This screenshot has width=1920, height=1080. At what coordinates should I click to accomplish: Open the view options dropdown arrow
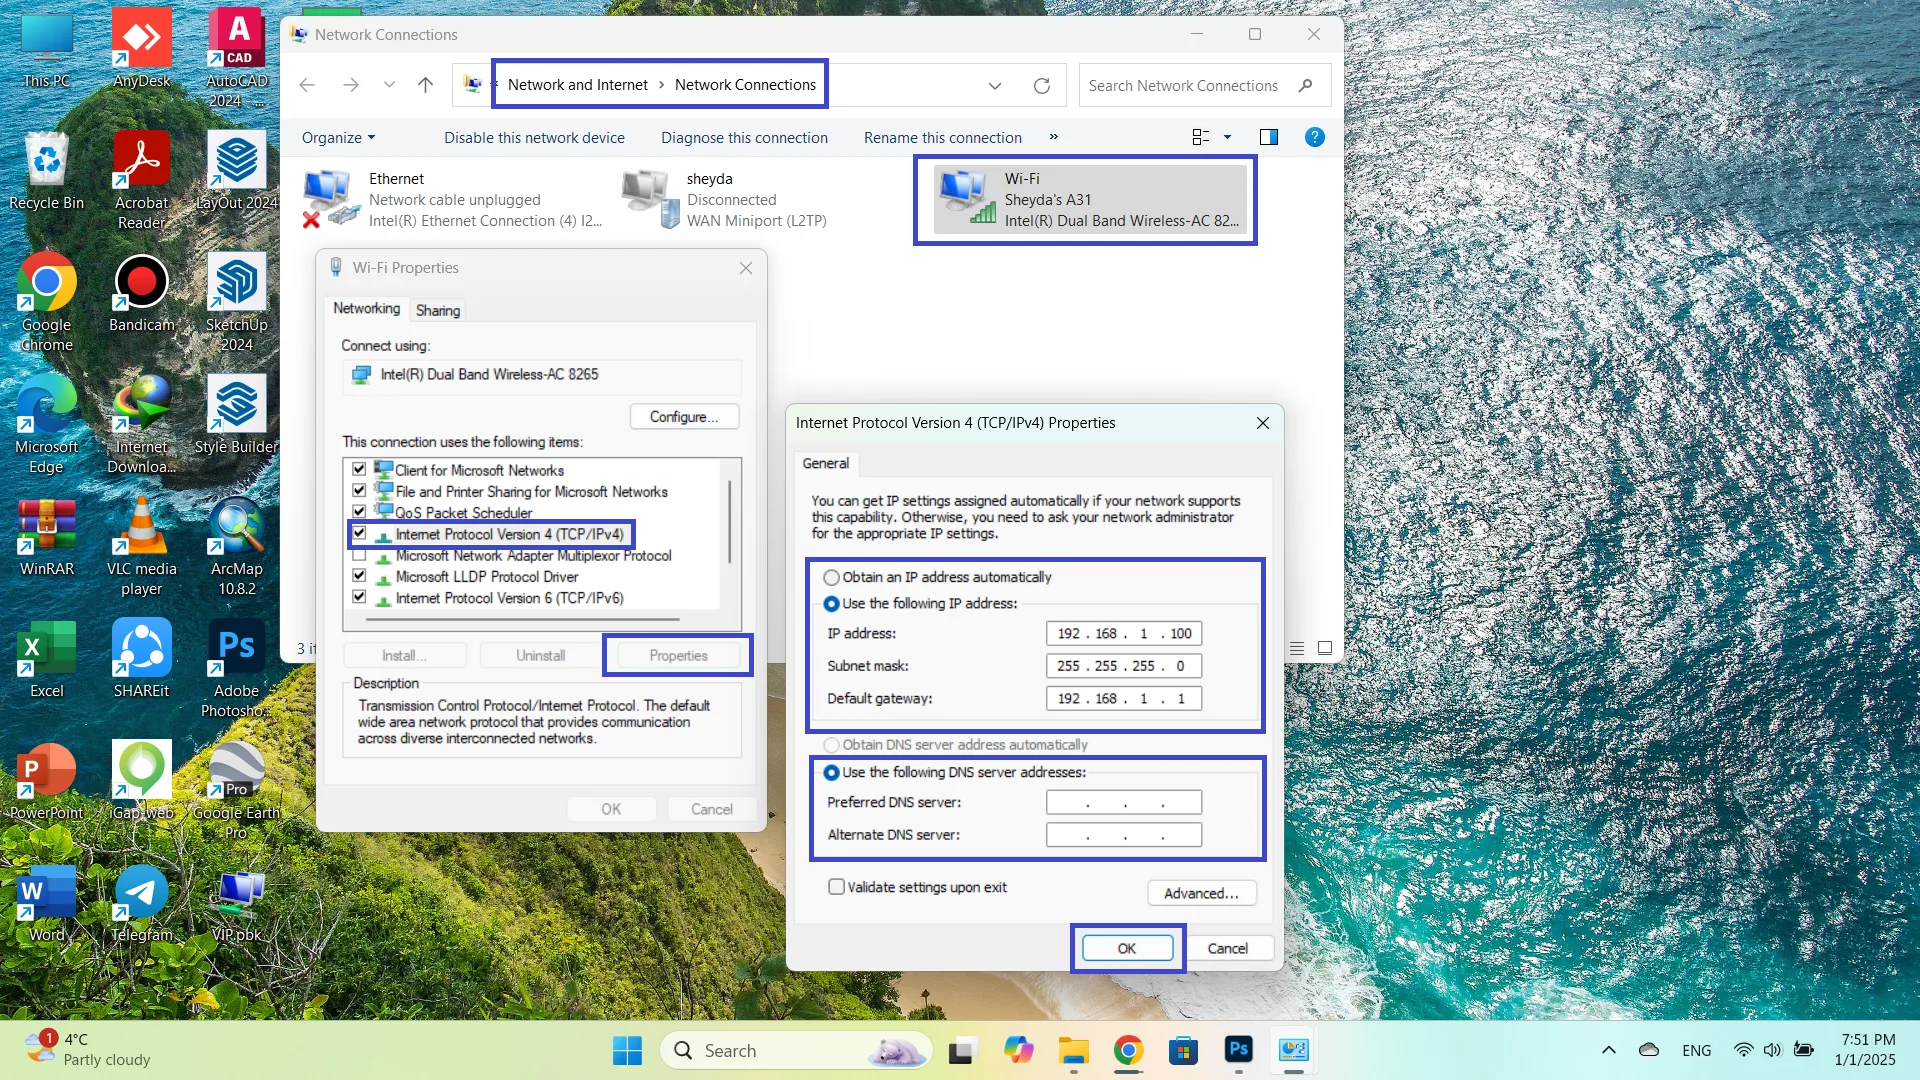click(1227, 137)
